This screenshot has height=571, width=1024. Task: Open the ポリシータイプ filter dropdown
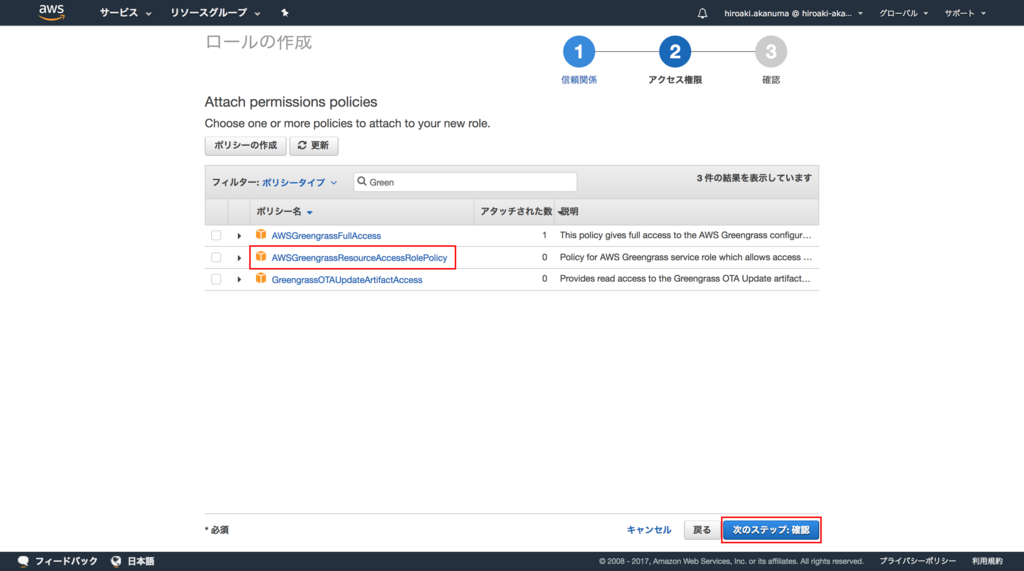click(x=300, y=182)
